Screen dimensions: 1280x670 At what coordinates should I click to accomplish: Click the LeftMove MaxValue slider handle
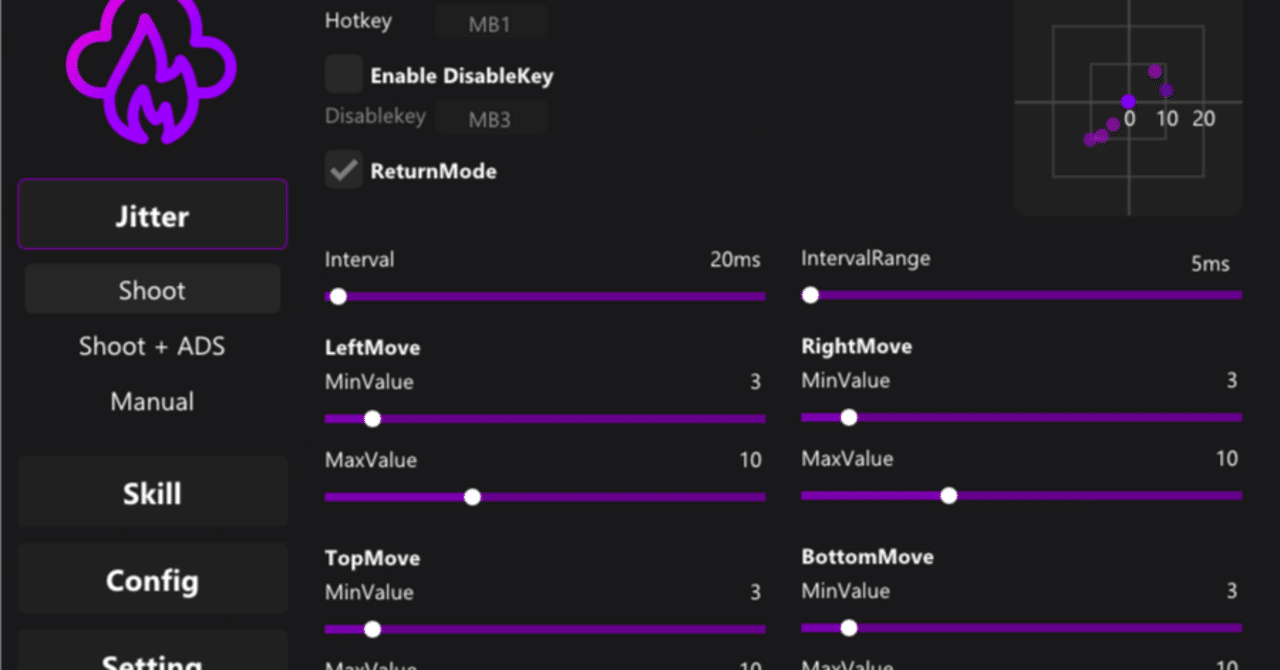pos(472,497)
